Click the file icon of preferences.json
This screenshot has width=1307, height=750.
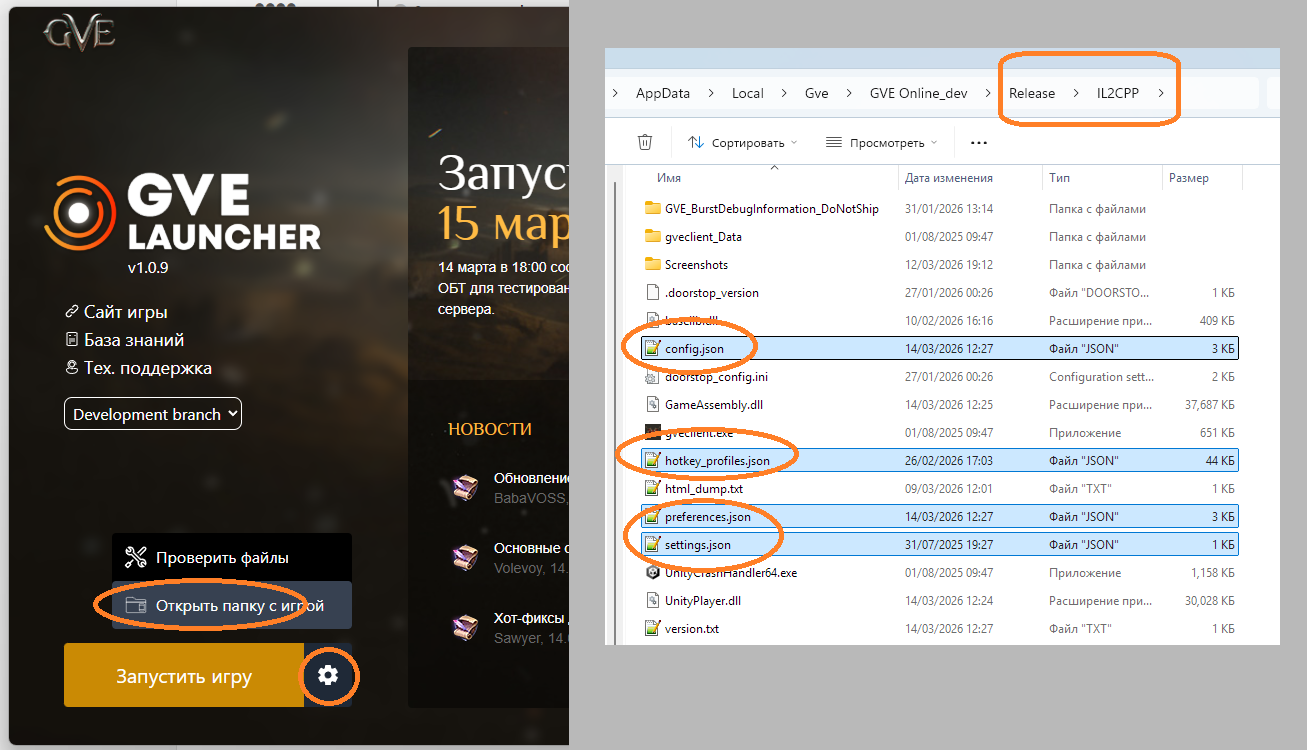(x=653, y=517)
